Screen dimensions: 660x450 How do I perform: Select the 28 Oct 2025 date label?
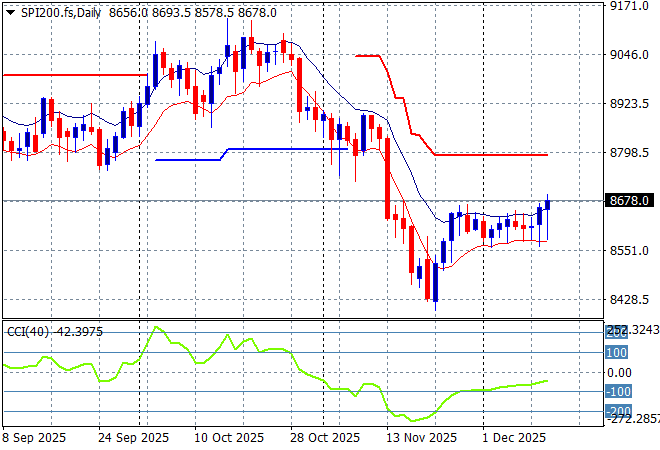click(325, 437)
